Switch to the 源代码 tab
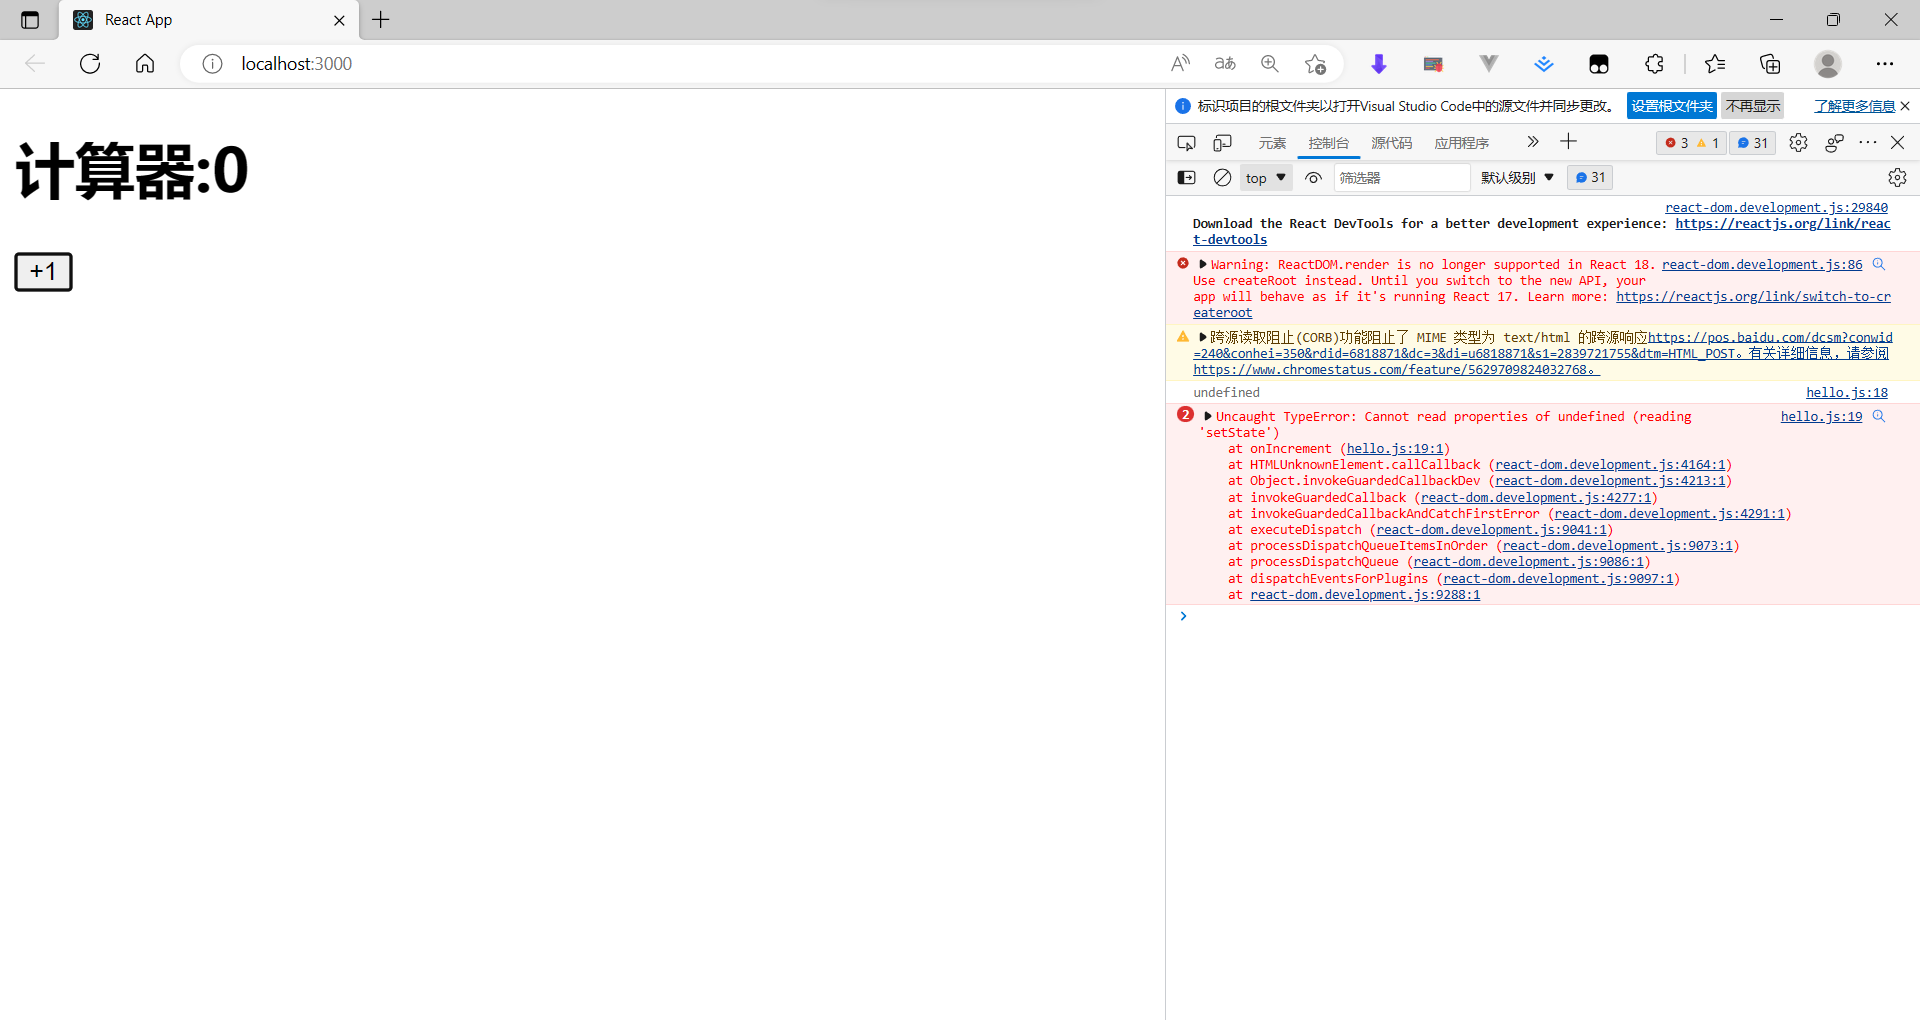The image size is (1920, 1020). click(1391, 142)
